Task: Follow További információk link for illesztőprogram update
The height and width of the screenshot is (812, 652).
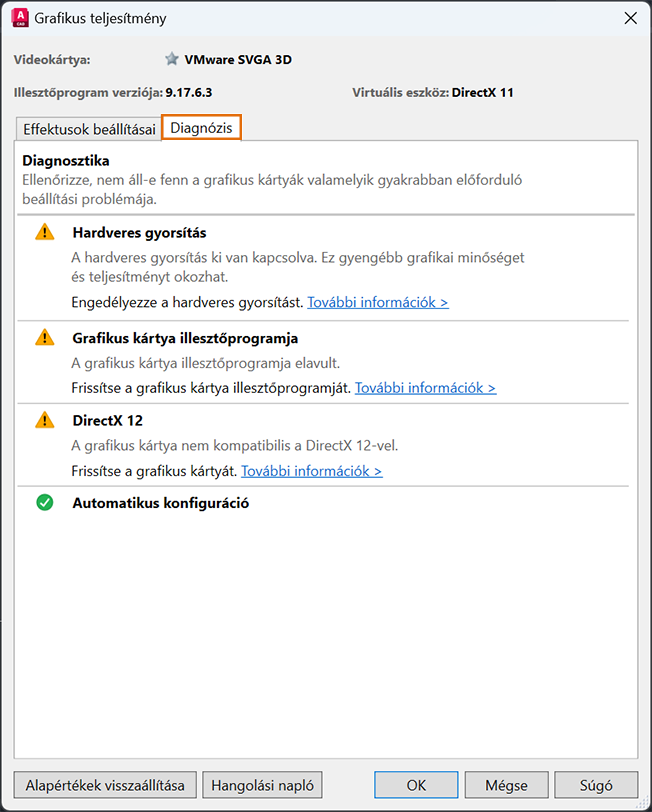Action: click(x=425, y=387)
